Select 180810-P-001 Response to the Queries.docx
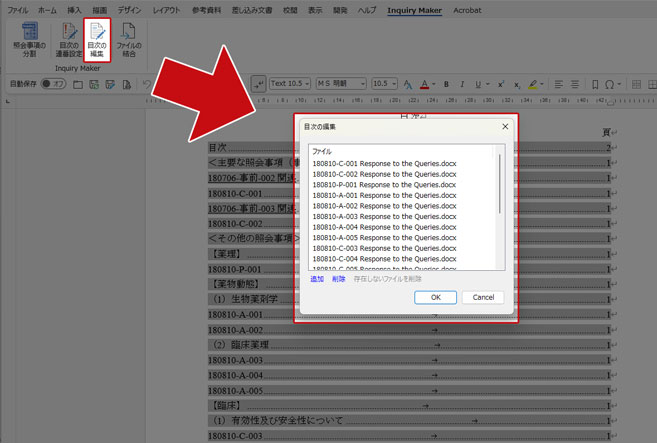Screen dimensions: 657x443 point(384,184)
